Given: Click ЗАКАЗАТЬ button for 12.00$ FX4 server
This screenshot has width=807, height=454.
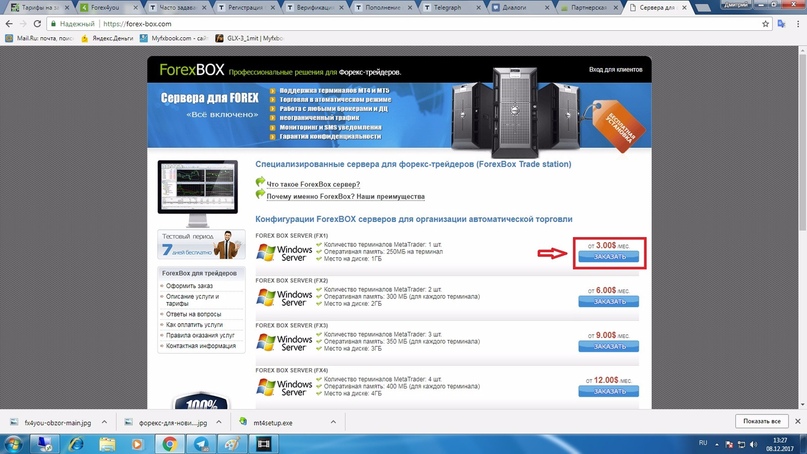Looking at the screenshot, I should click(608, 391).
